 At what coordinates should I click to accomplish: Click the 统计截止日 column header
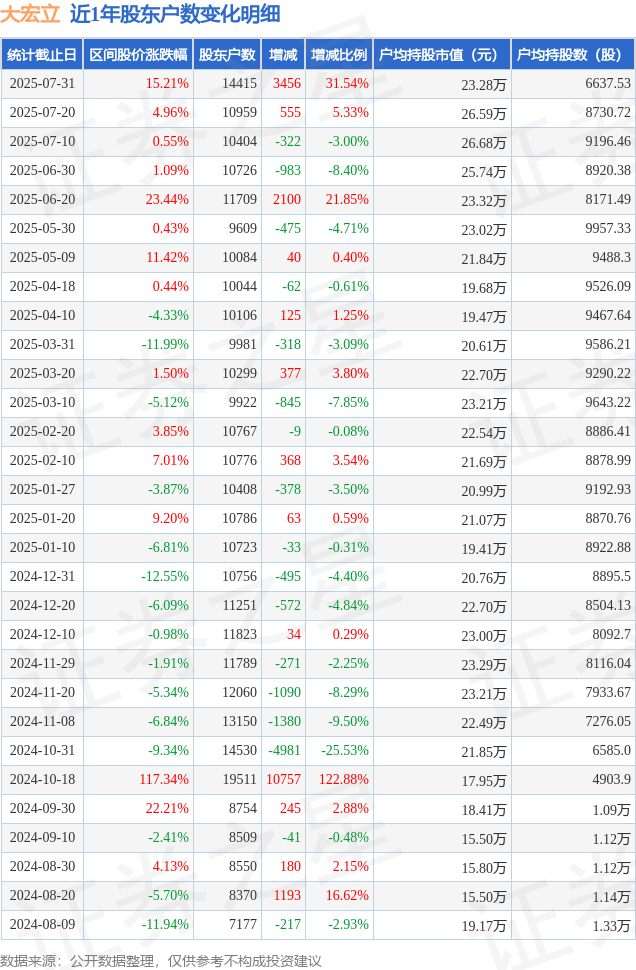tap(42, 54)
